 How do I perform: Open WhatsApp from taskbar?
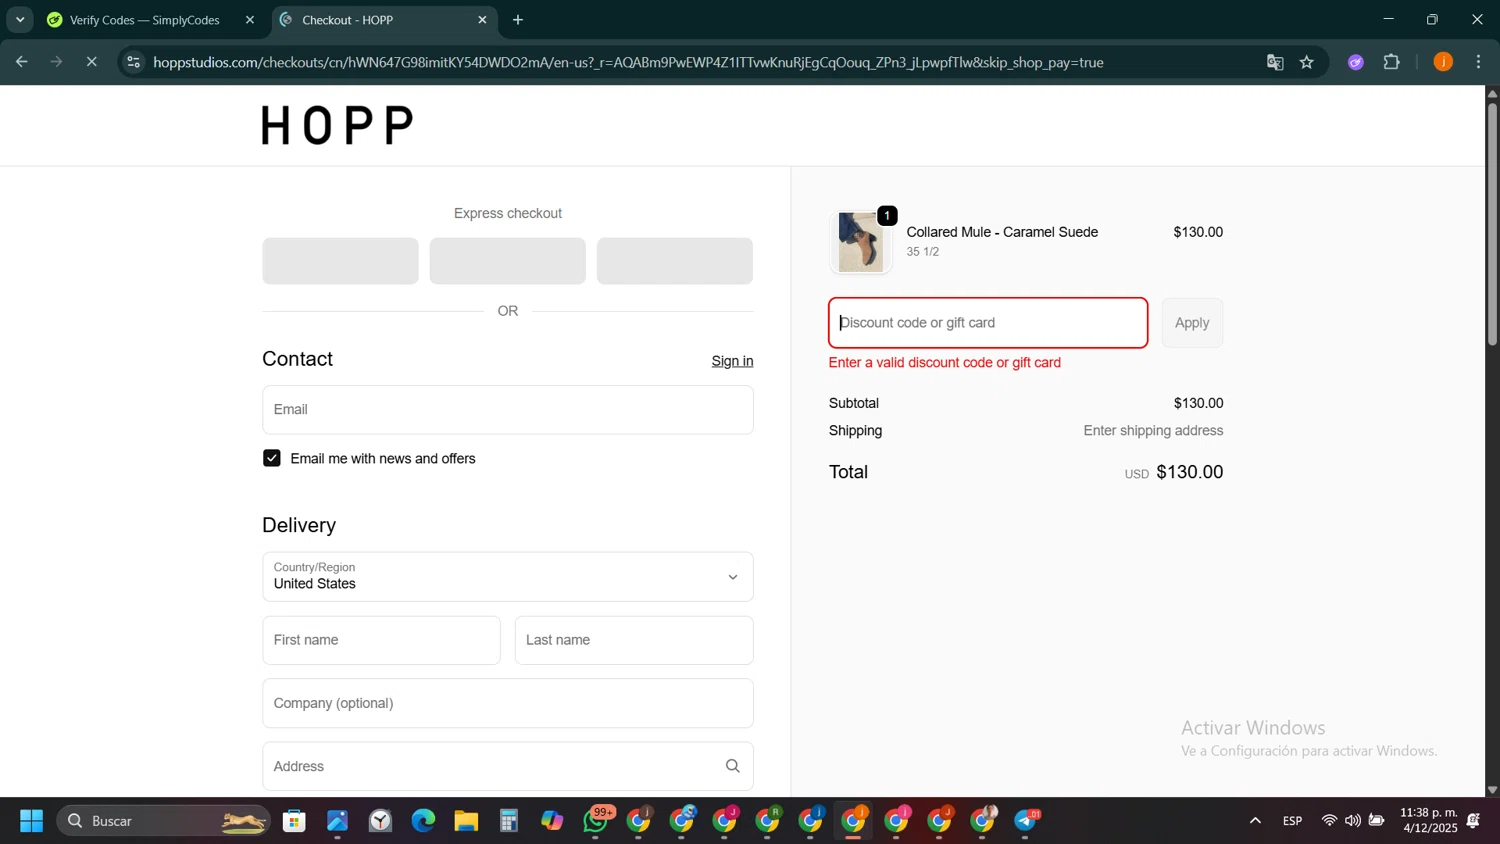click(x=596, y=821)
